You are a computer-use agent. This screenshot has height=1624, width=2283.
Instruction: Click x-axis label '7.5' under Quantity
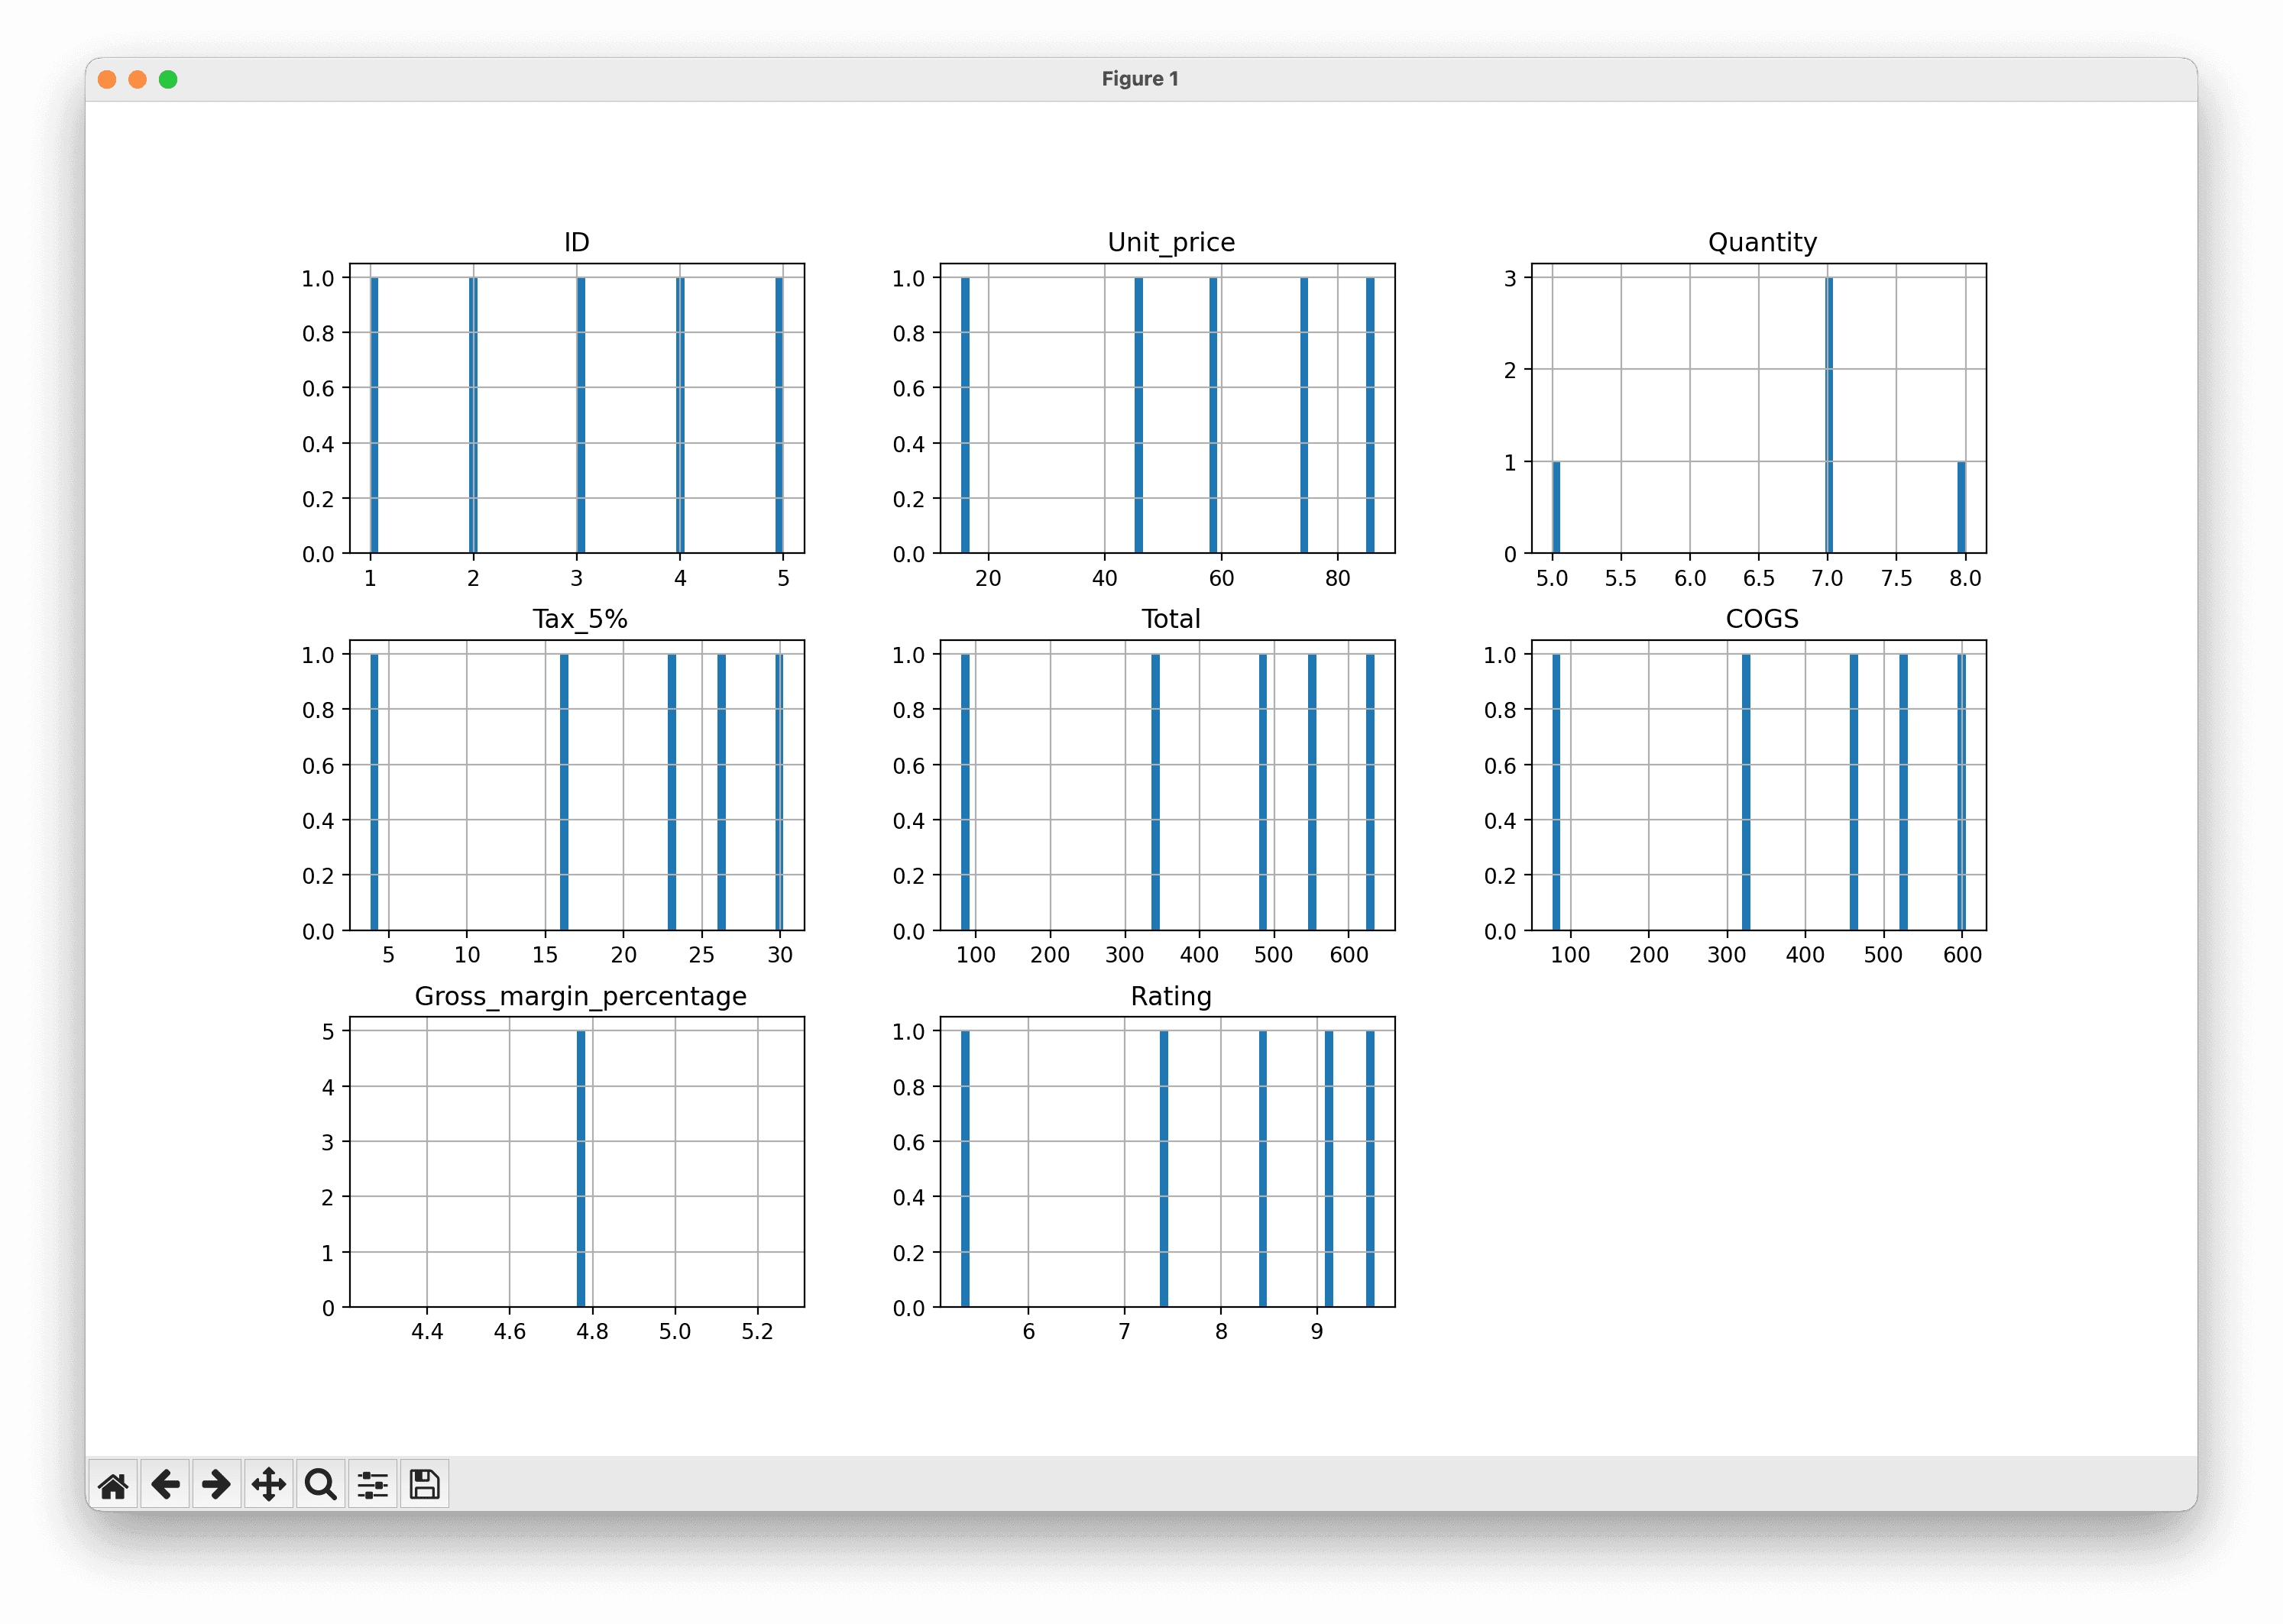click(1896, 578)
